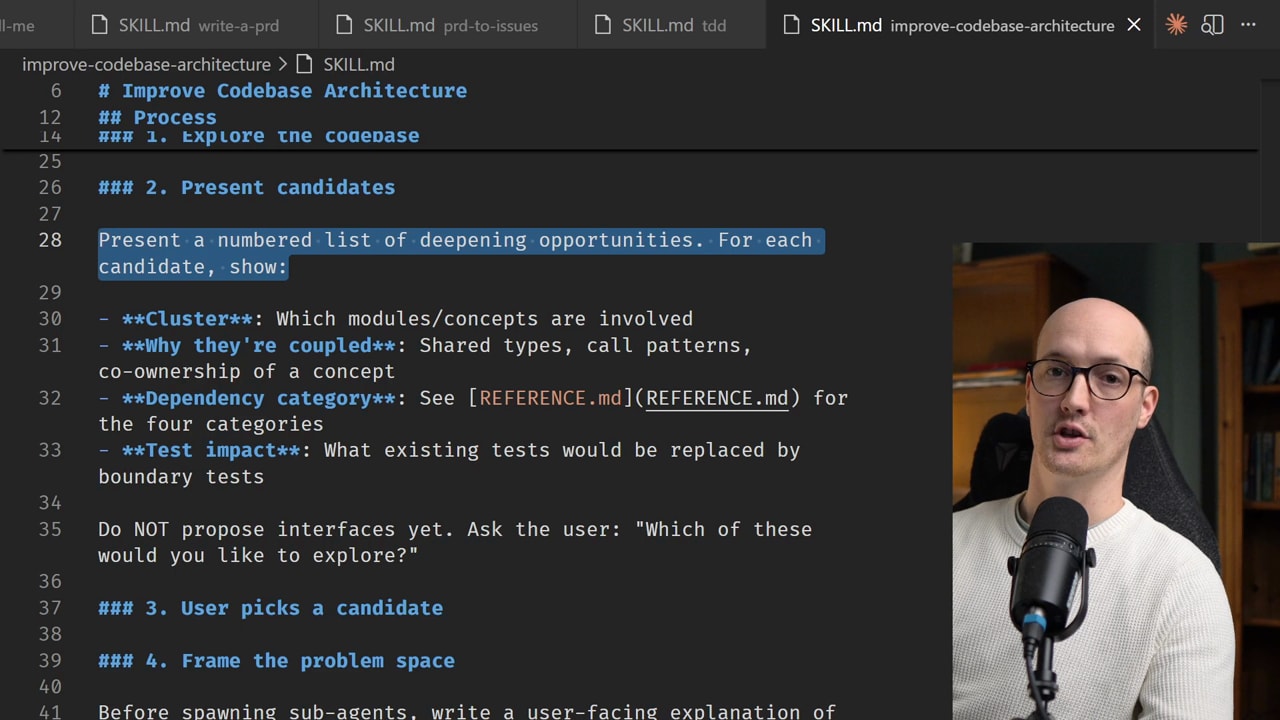
Task: Click improve-codebase-architecture breadcrumb folder
Action: [x=146, y=64]
